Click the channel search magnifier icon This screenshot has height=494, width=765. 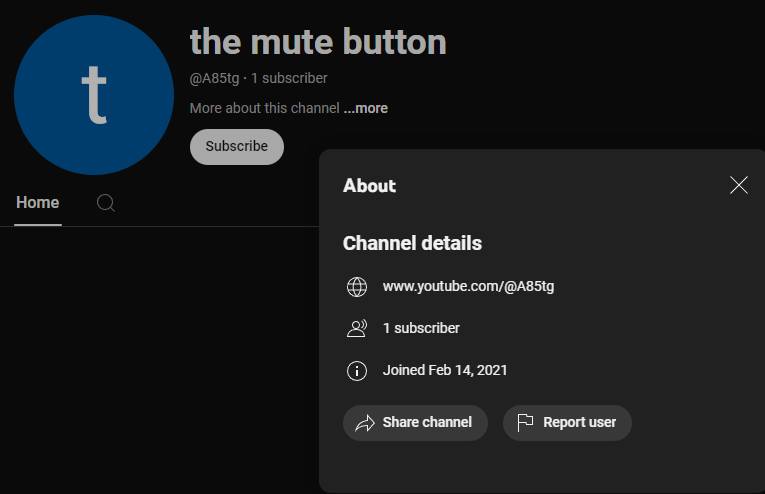(x=105, y=203)
